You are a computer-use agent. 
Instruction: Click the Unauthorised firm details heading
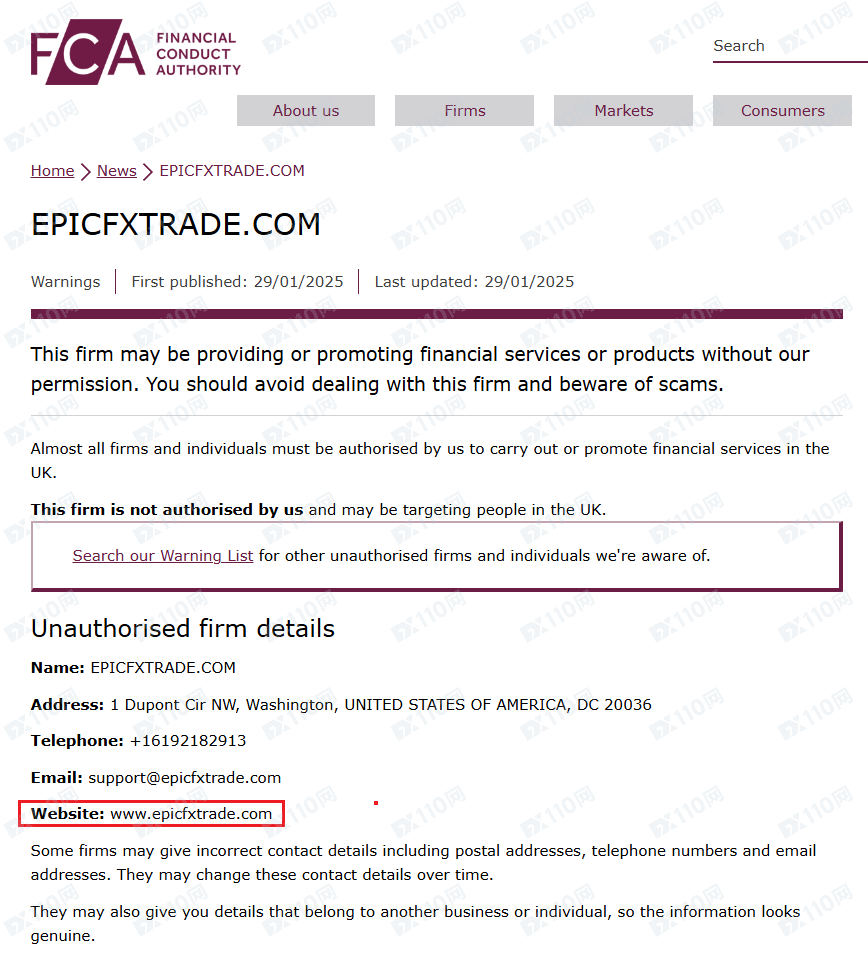click(x=183, y=629)
